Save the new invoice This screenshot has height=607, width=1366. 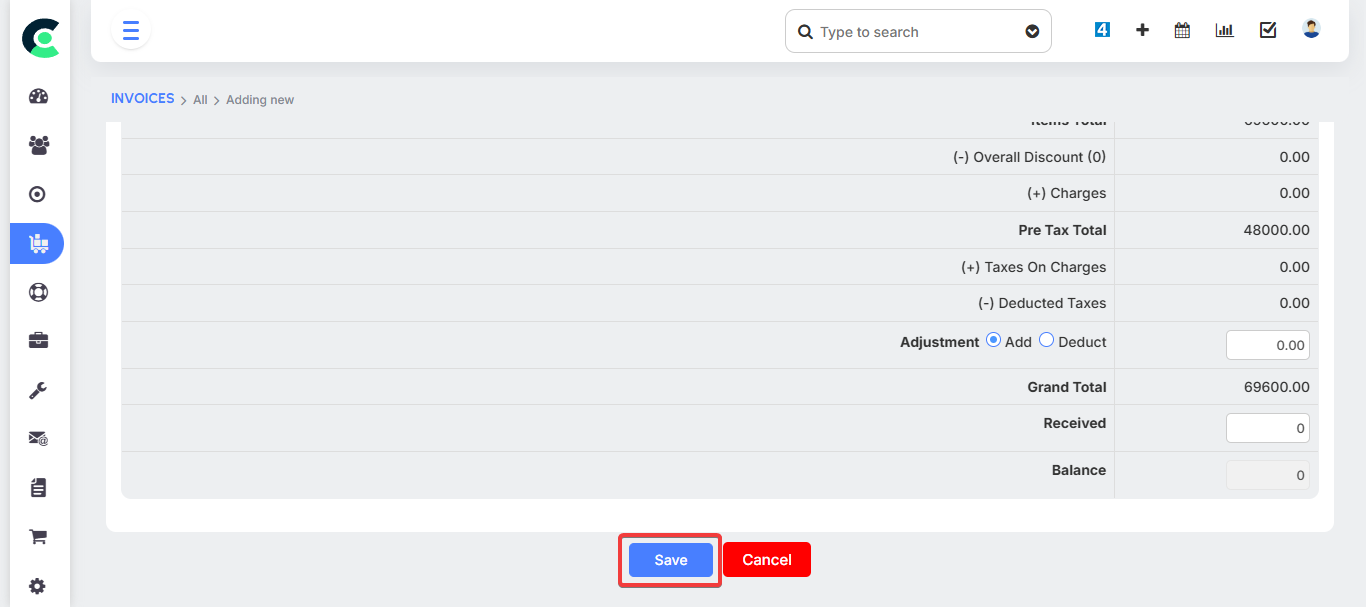pos(669,559)
